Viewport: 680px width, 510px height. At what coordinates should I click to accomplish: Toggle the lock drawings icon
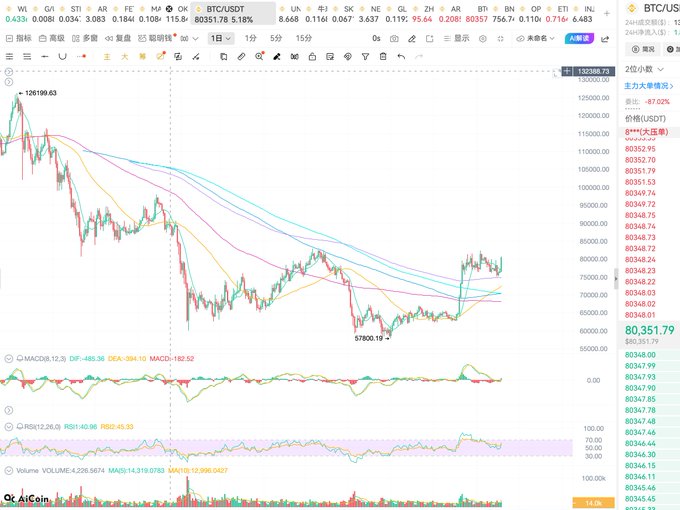(x=312, y=56)
